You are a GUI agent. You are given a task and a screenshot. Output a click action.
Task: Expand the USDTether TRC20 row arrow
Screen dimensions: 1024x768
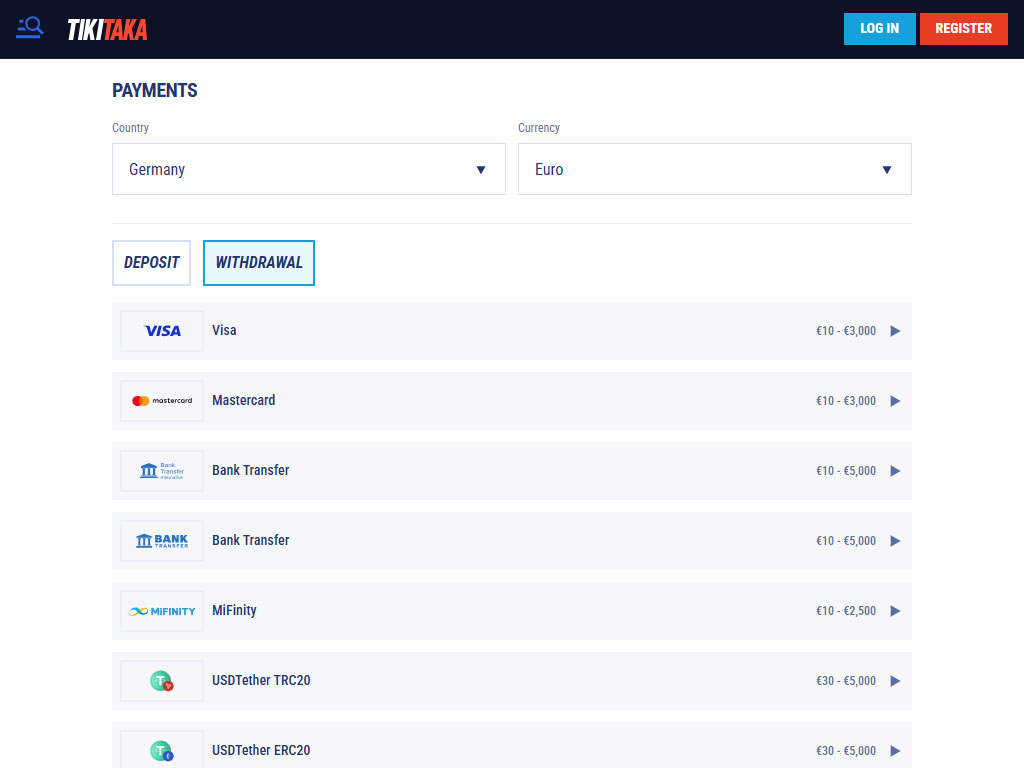click(895, 681)
